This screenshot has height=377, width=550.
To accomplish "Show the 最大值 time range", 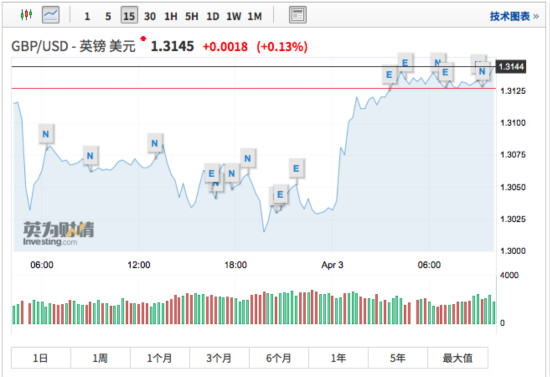I will pyautogui.click(x=457, y=358).
